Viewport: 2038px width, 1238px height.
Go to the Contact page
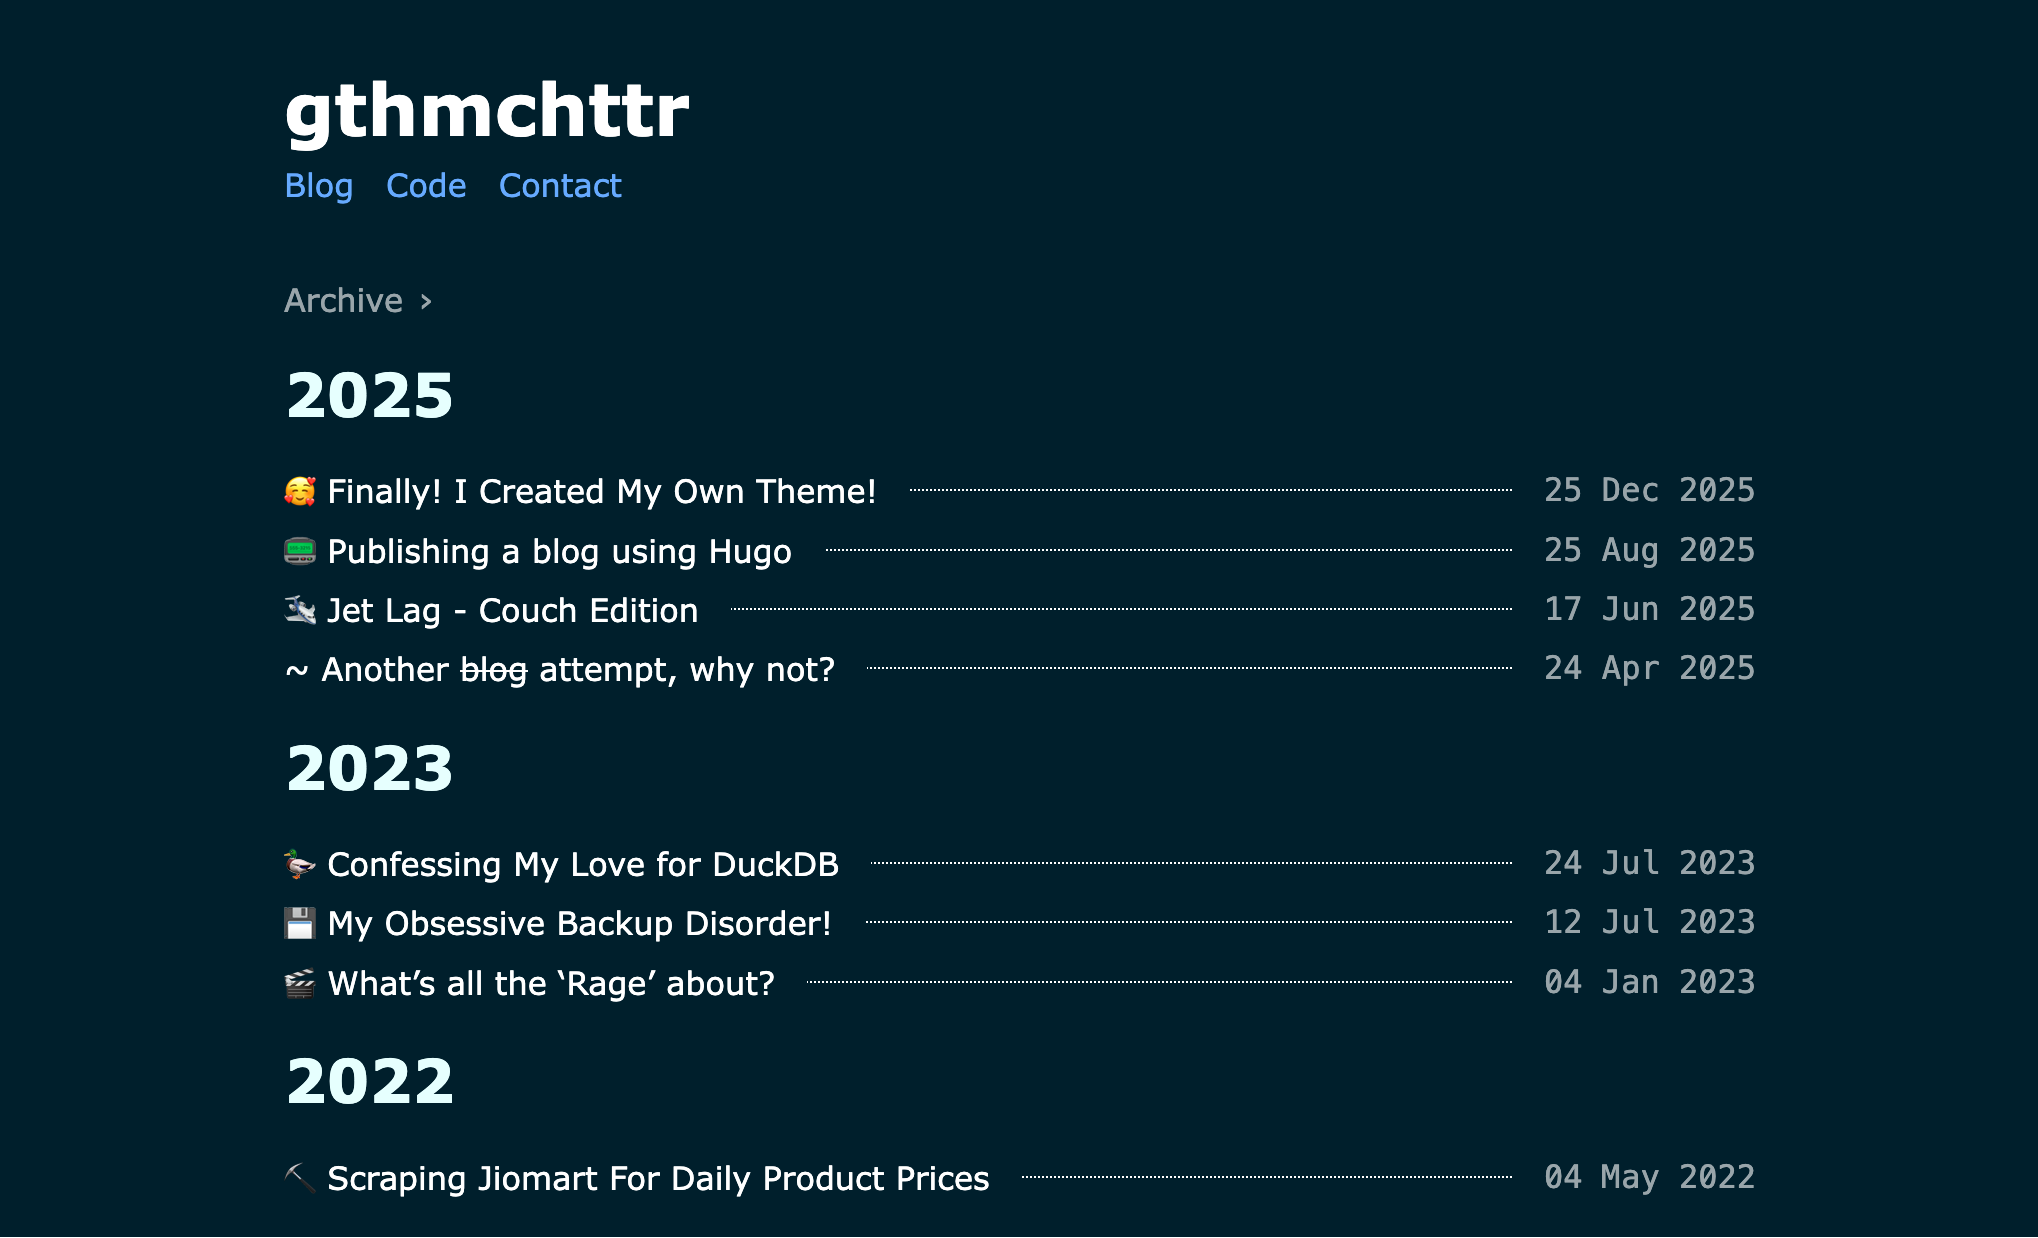click(x=560, y=186)
